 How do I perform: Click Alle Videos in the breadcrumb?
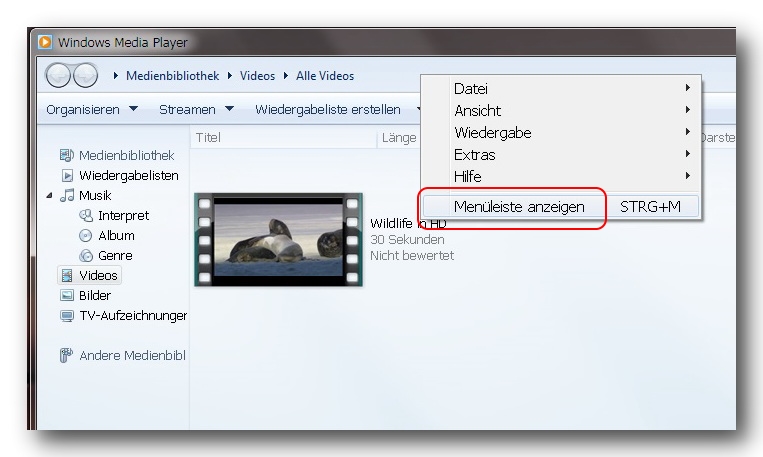pos(325,75)
